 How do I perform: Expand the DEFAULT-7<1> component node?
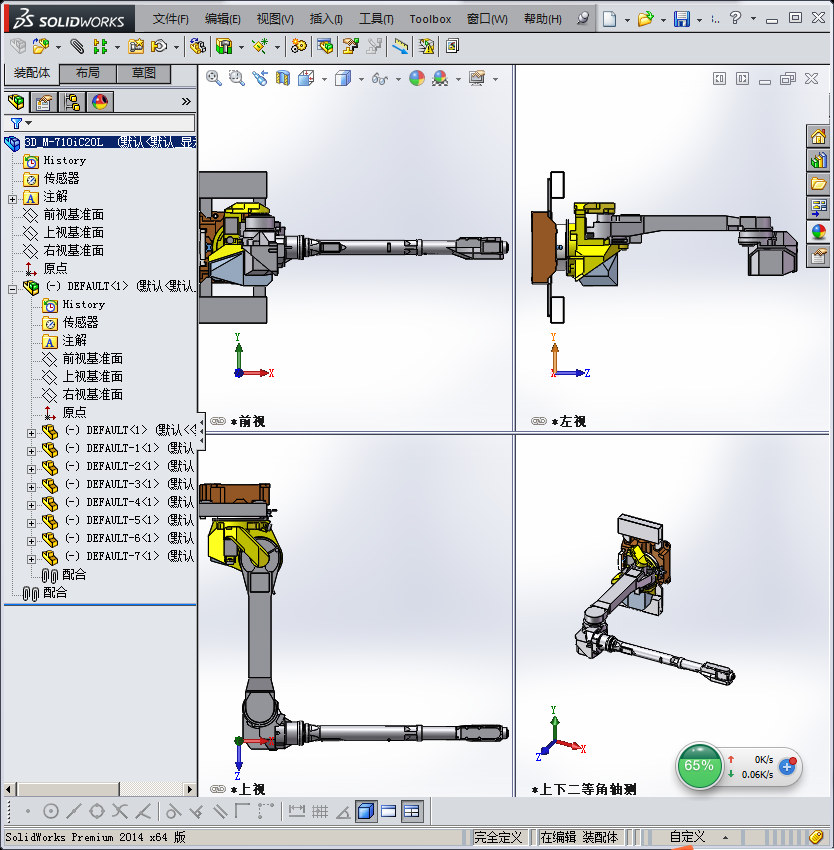pos(31,559)
